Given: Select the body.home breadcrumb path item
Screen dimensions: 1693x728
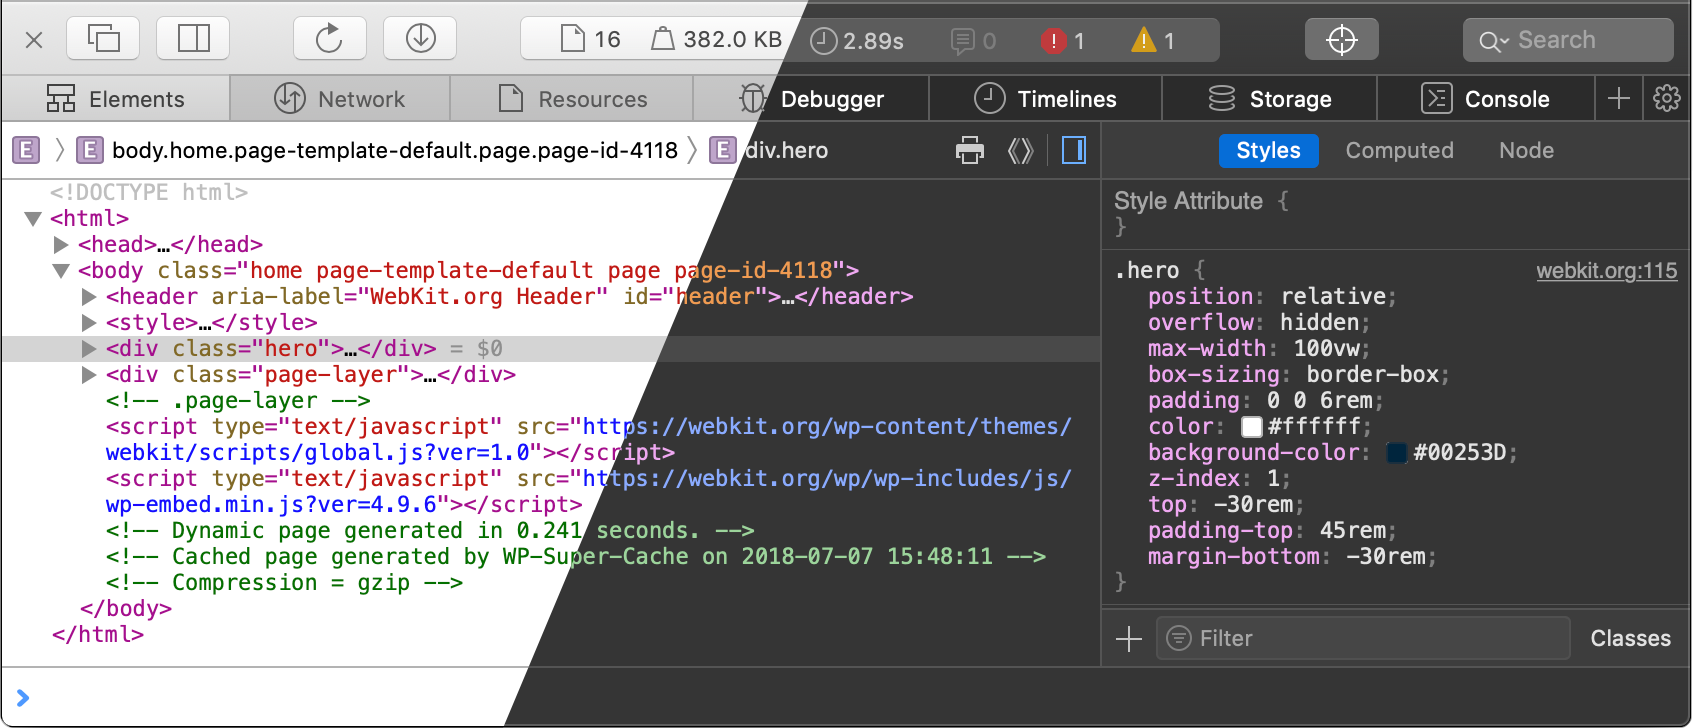Looking at the screenshot, I should coord(377,150).
